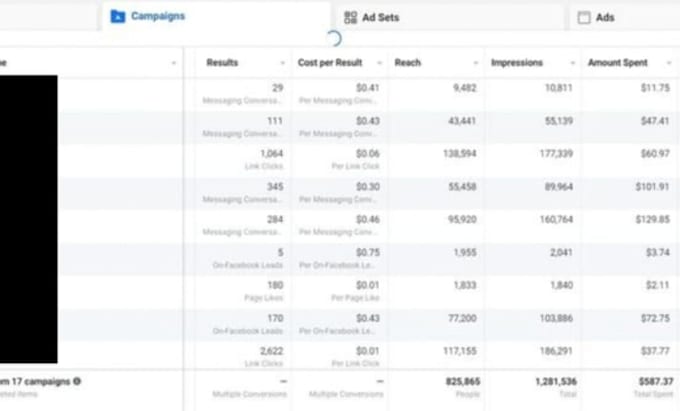Click the reach value 77,200
Viewport: 680px width, 411px height.
462,318
